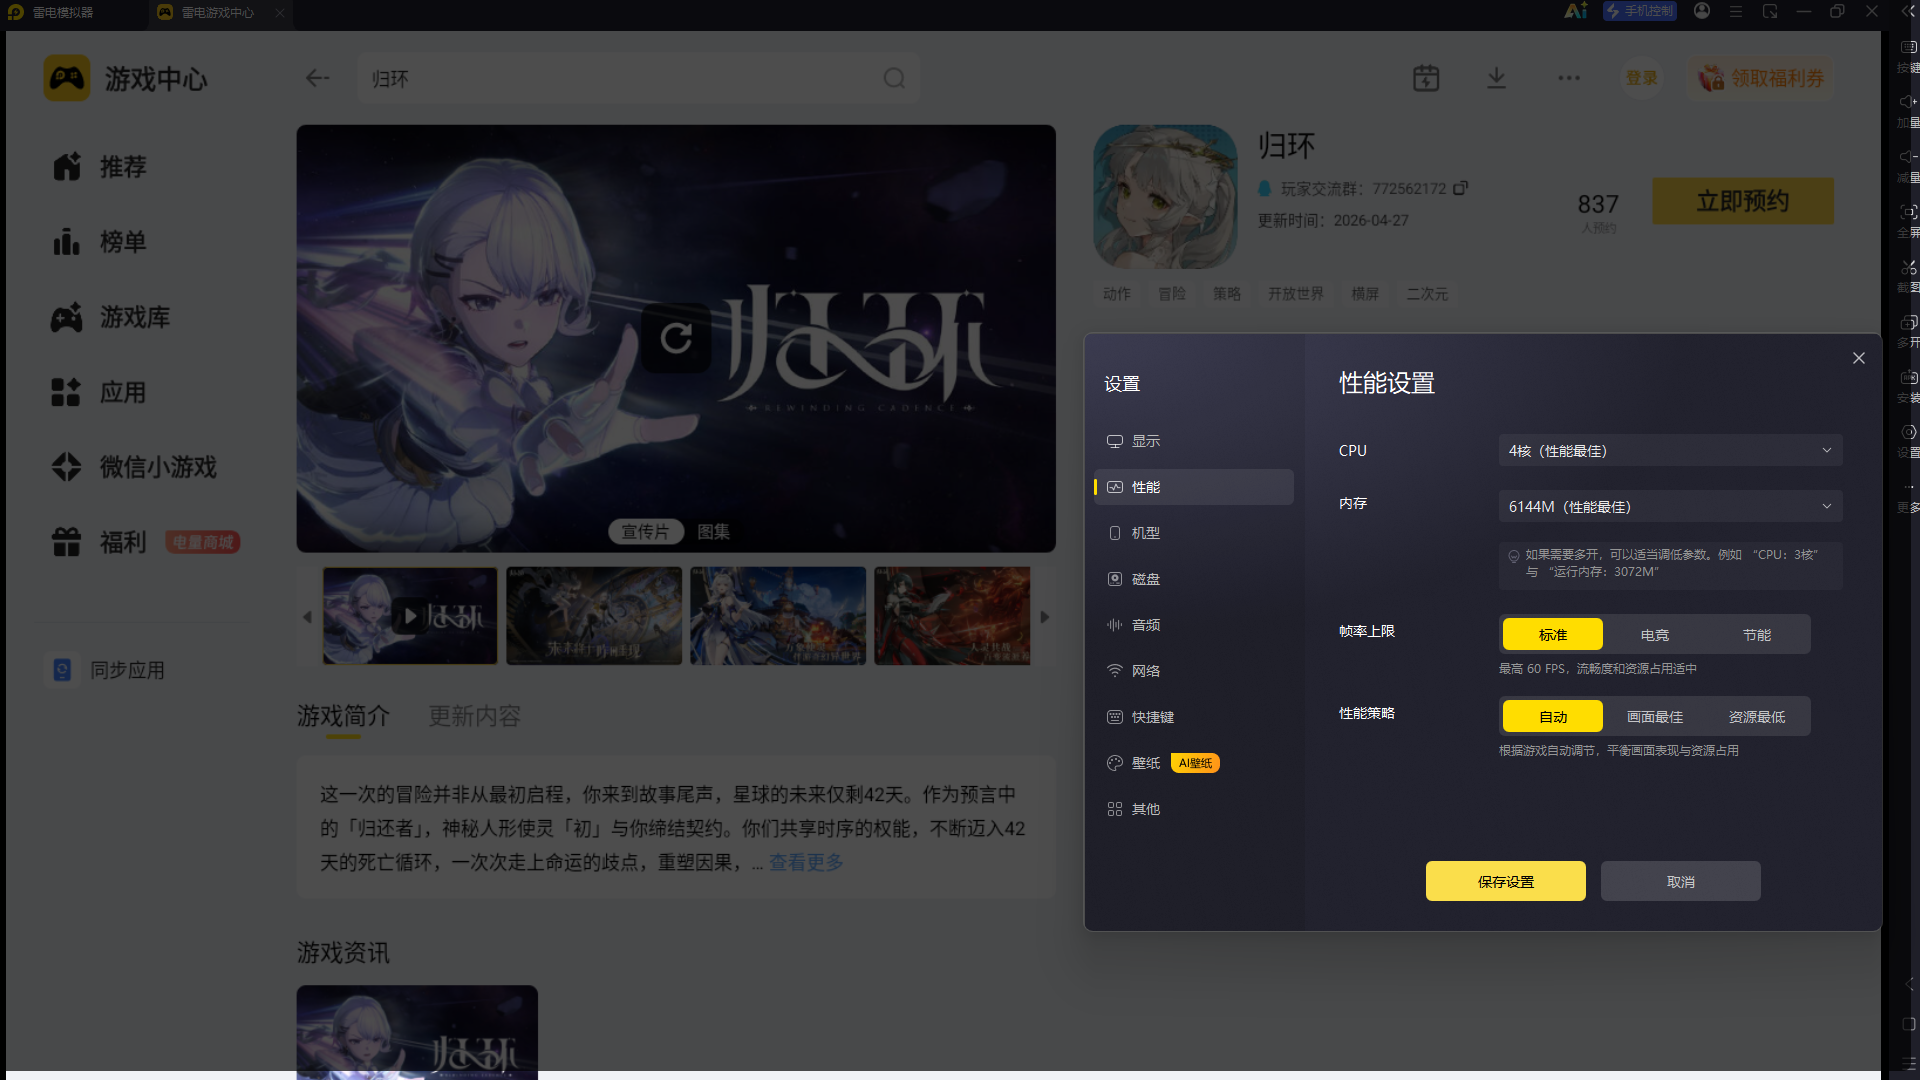Switch media view to 宣传片
Image resolution: width=1920 pixels, height=1080 pixels.
point(645,532)
